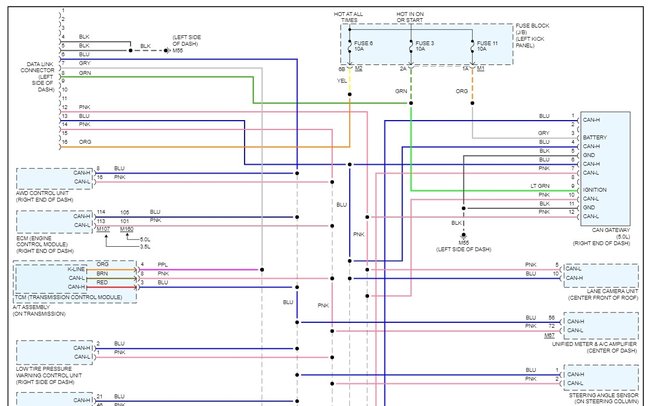The width and height of the screenshot is (650, 406).
Task: Select the FUSE 6 10A label
Action: pos(363,46)
